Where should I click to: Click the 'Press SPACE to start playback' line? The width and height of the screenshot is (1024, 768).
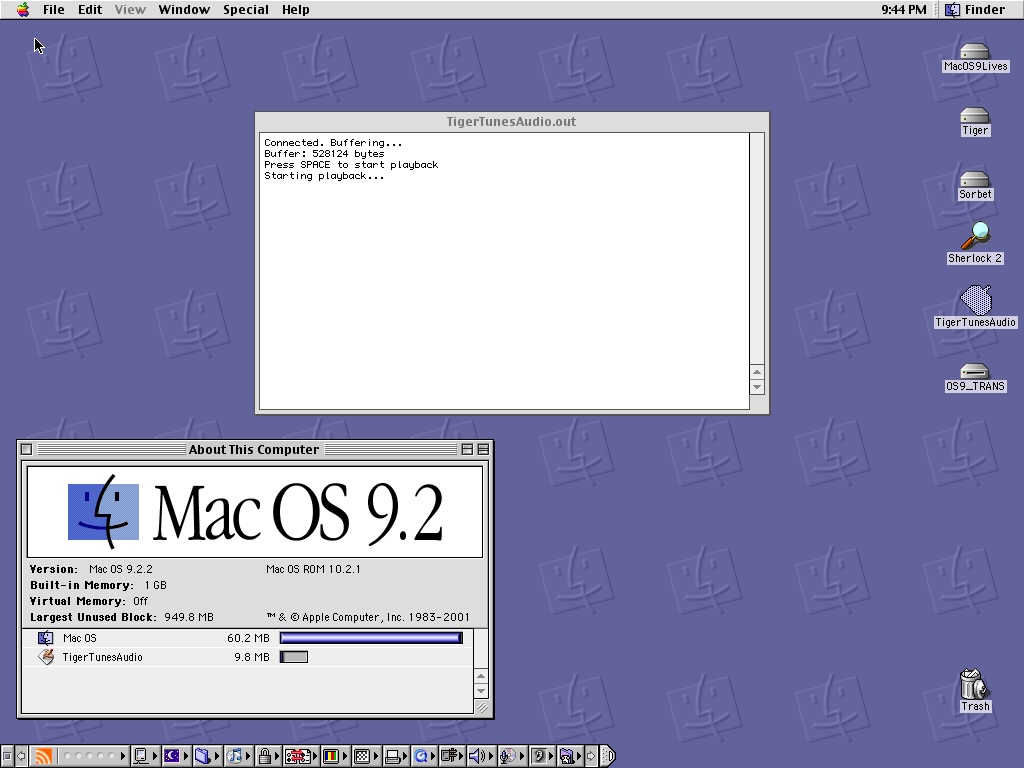351,165
